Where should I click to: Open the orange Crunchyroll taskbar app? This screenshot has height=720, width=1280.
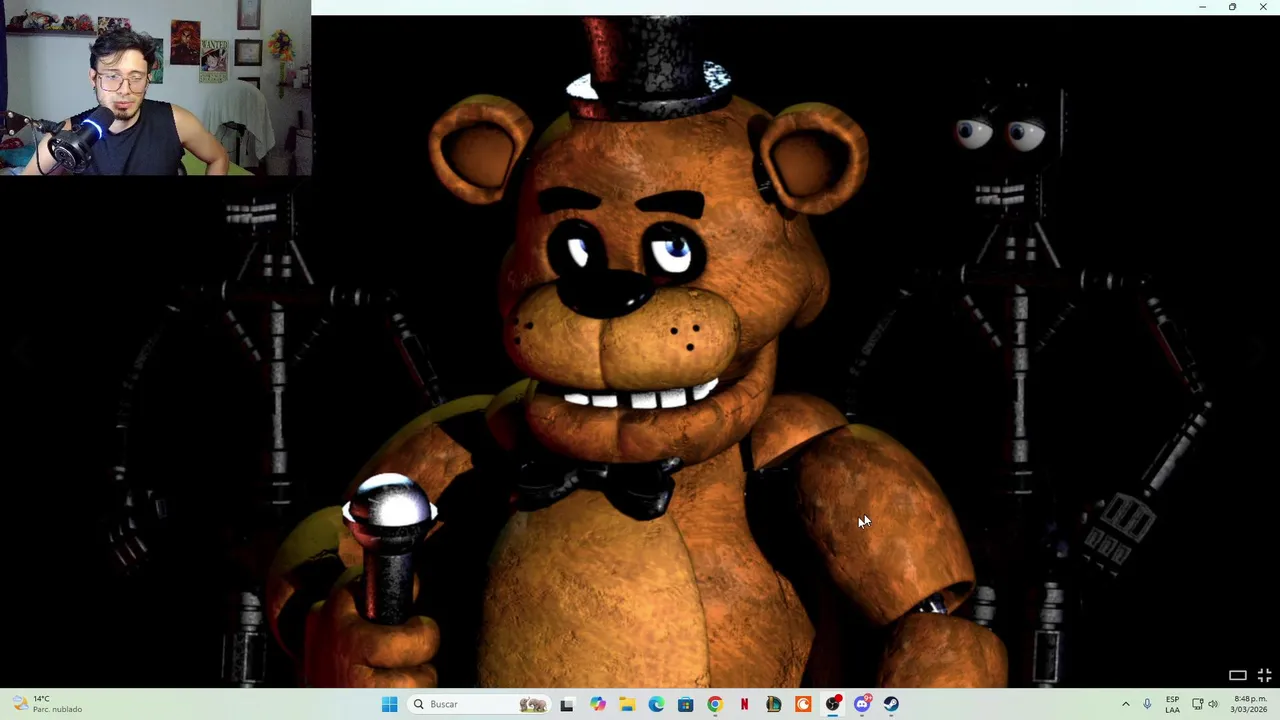pos(803,704)
